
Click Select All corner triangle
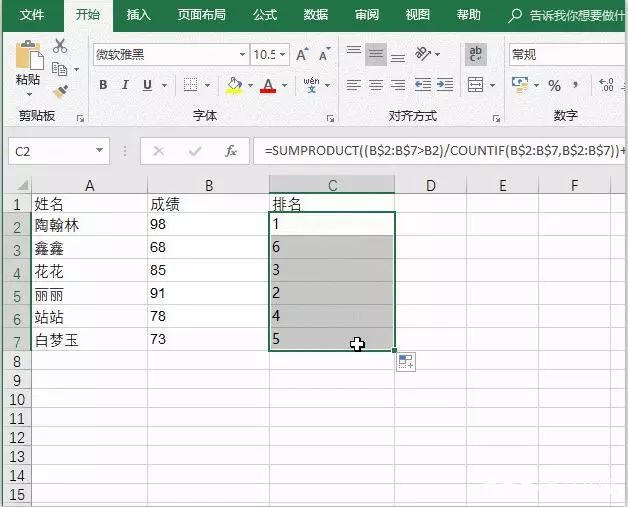point(22,185)
